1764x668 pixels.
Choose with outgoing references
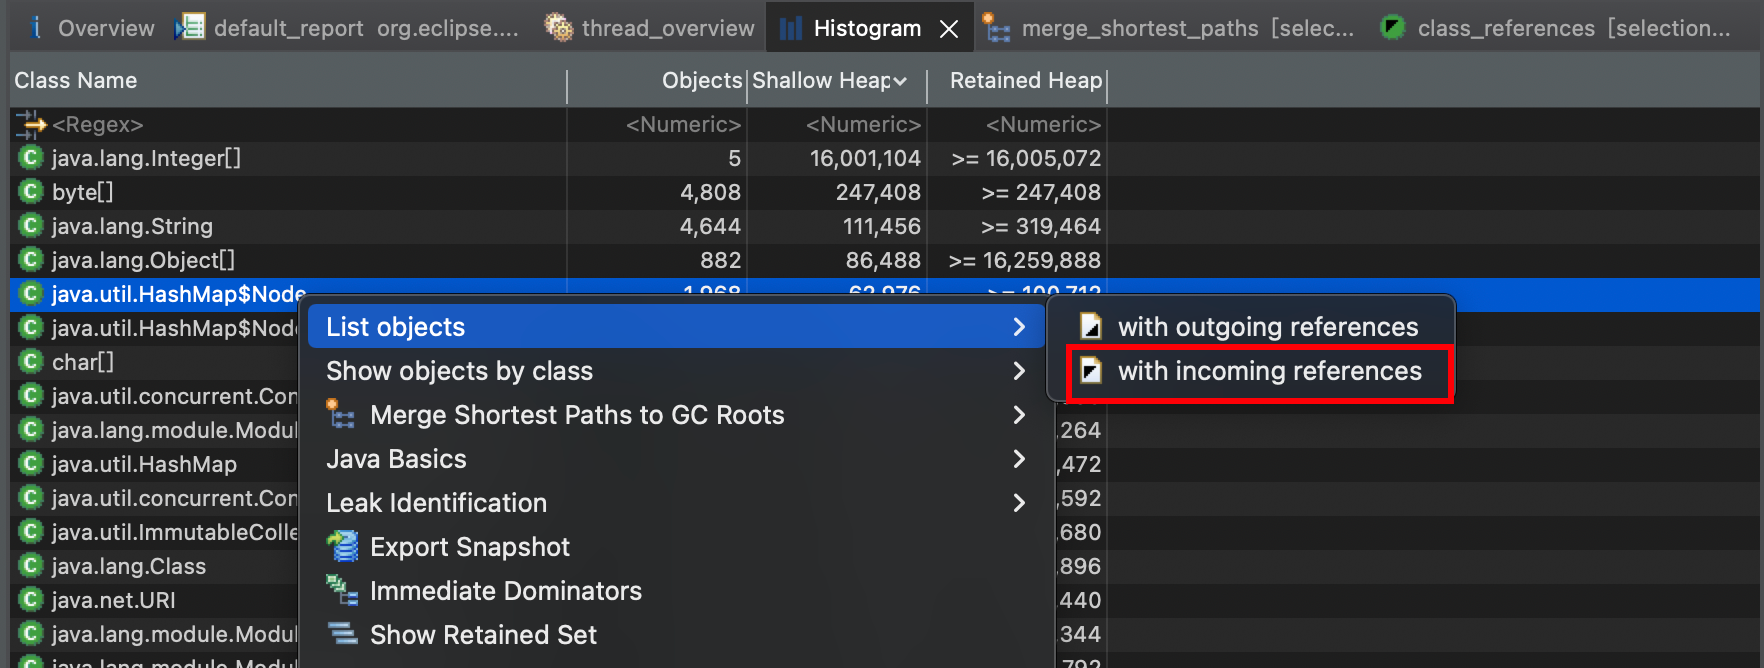click(x=1250, y=327)
